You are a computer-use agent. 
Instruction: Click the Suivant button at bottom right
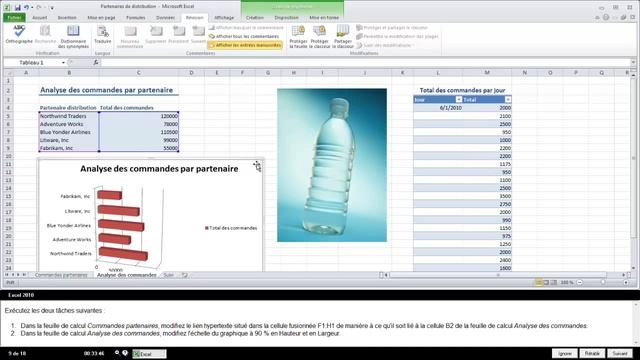point(620,353)
